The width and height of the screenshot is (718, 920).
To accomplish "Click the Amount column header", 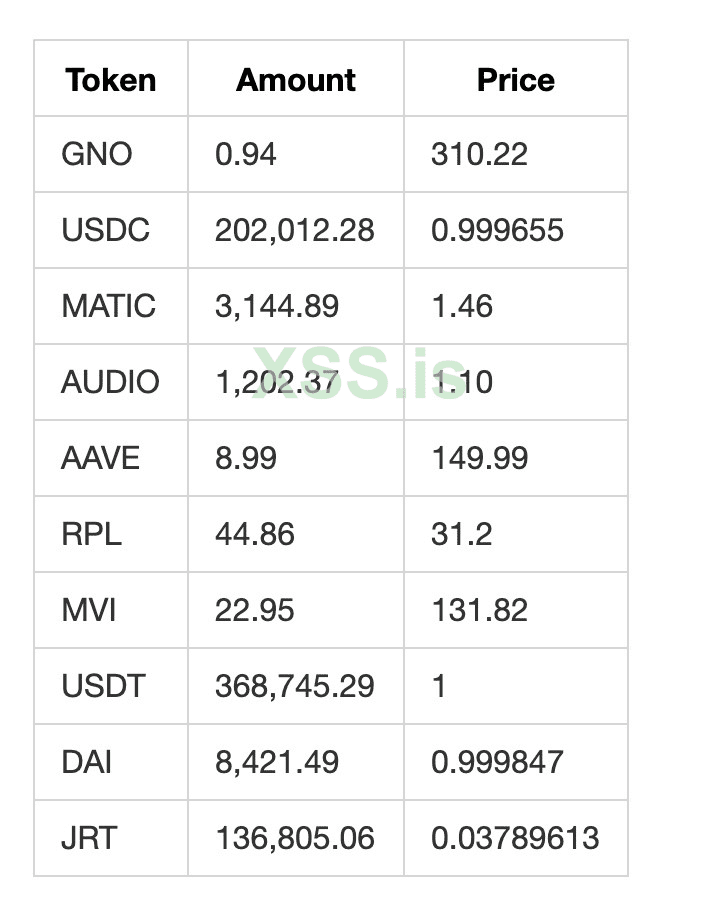I will coord(296,80).
